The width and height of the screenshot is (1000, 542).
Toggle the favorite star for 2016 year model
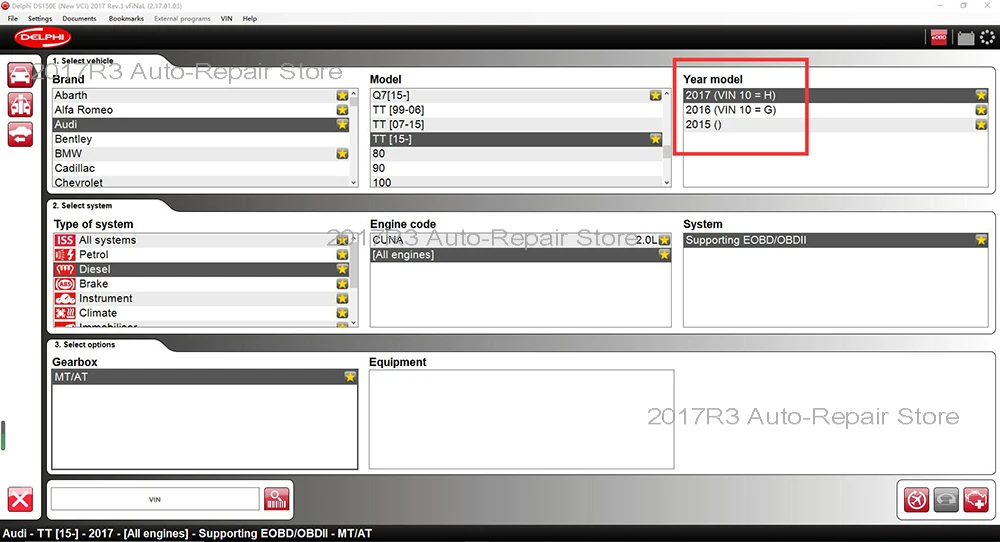(981, 110)
